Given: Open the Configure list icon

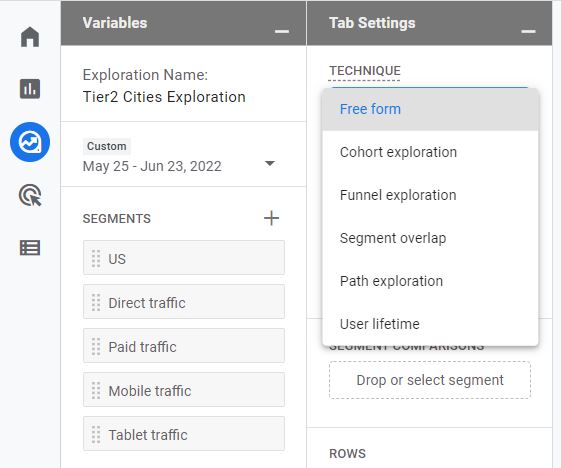Looking at the screenshot, I should coord(30,248).
